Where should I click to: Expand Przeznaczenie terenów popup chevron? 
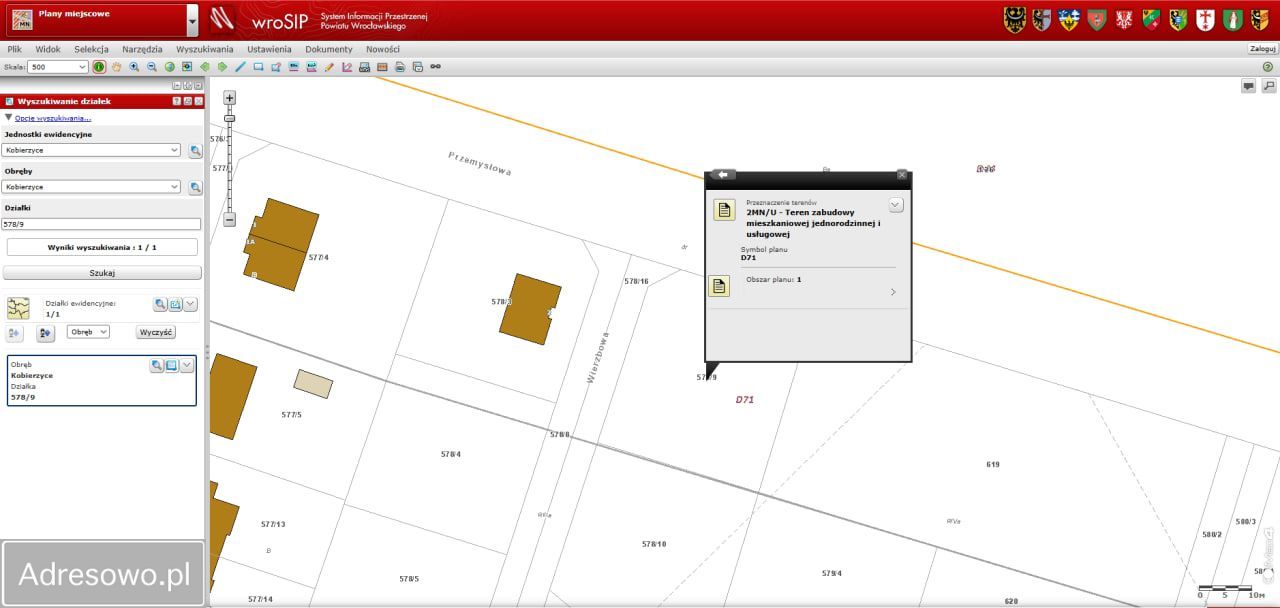point(896,205)
